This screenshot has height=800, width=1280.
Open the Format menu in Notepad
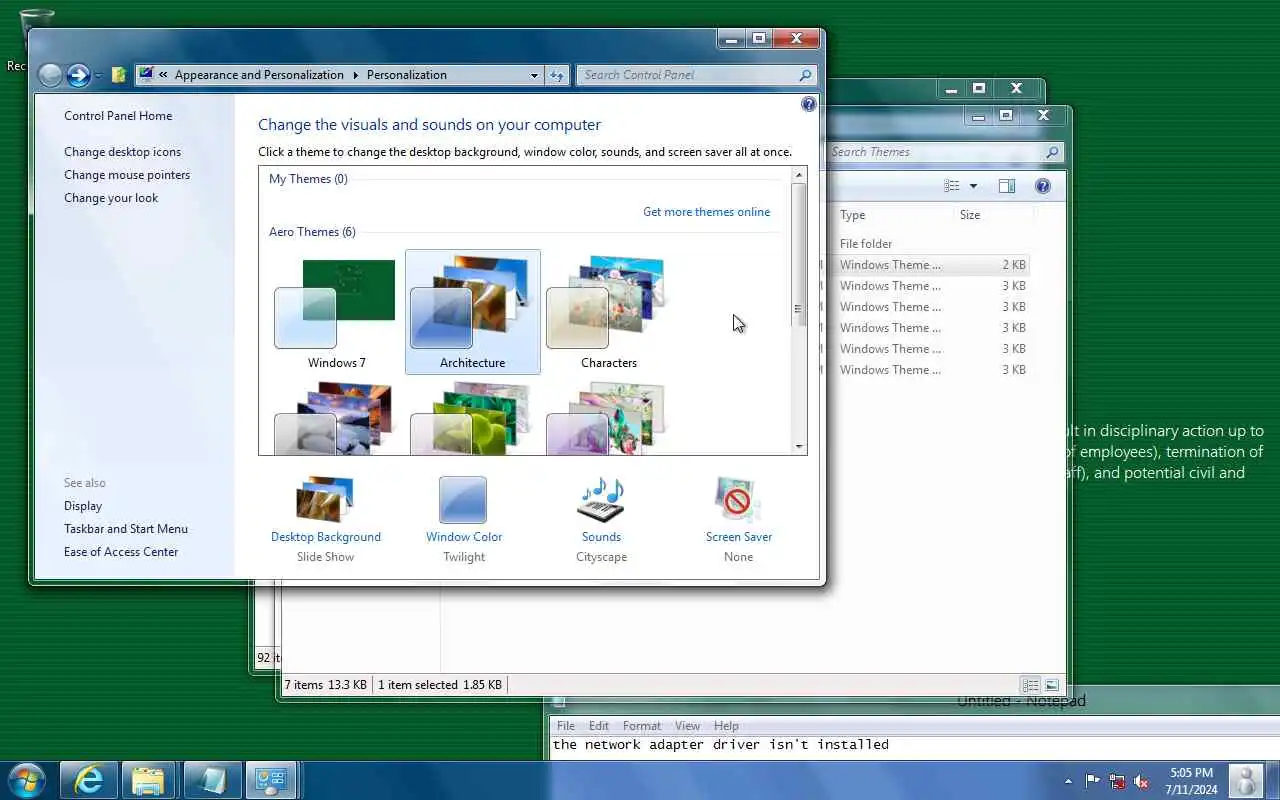(642, 726)
